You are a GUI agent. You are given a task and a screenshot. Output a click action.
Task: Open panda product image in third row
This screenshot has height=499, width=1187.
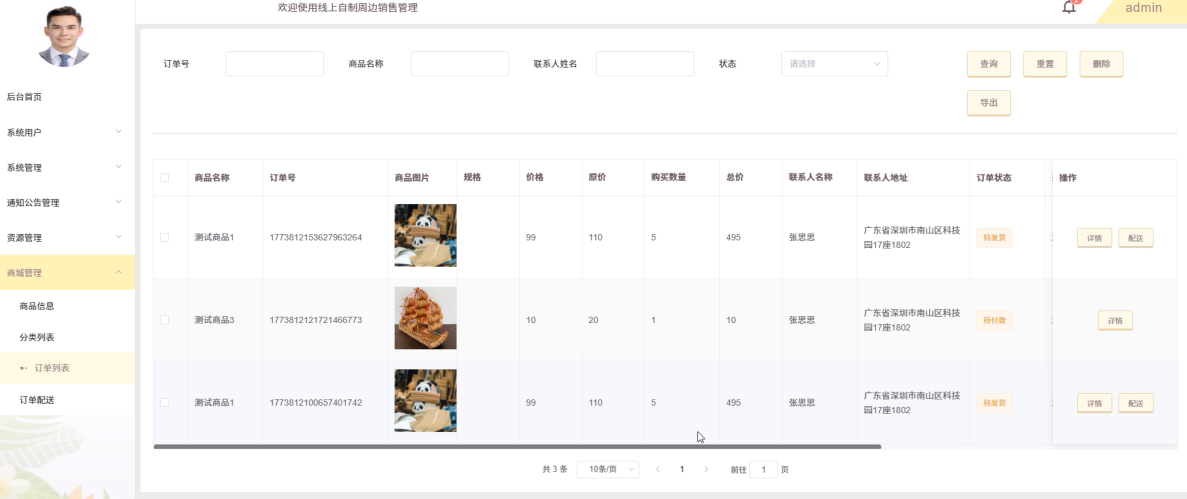425,401
